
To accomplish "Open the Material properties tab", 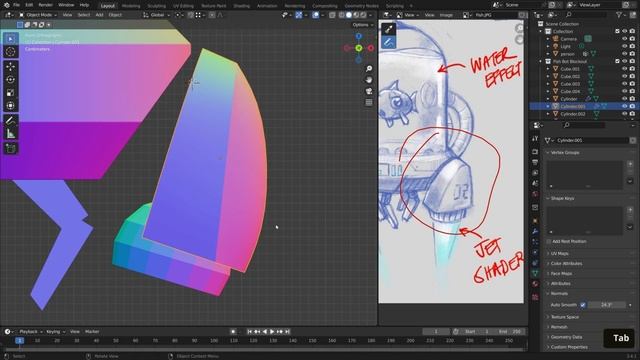I will tap(535, 284).
